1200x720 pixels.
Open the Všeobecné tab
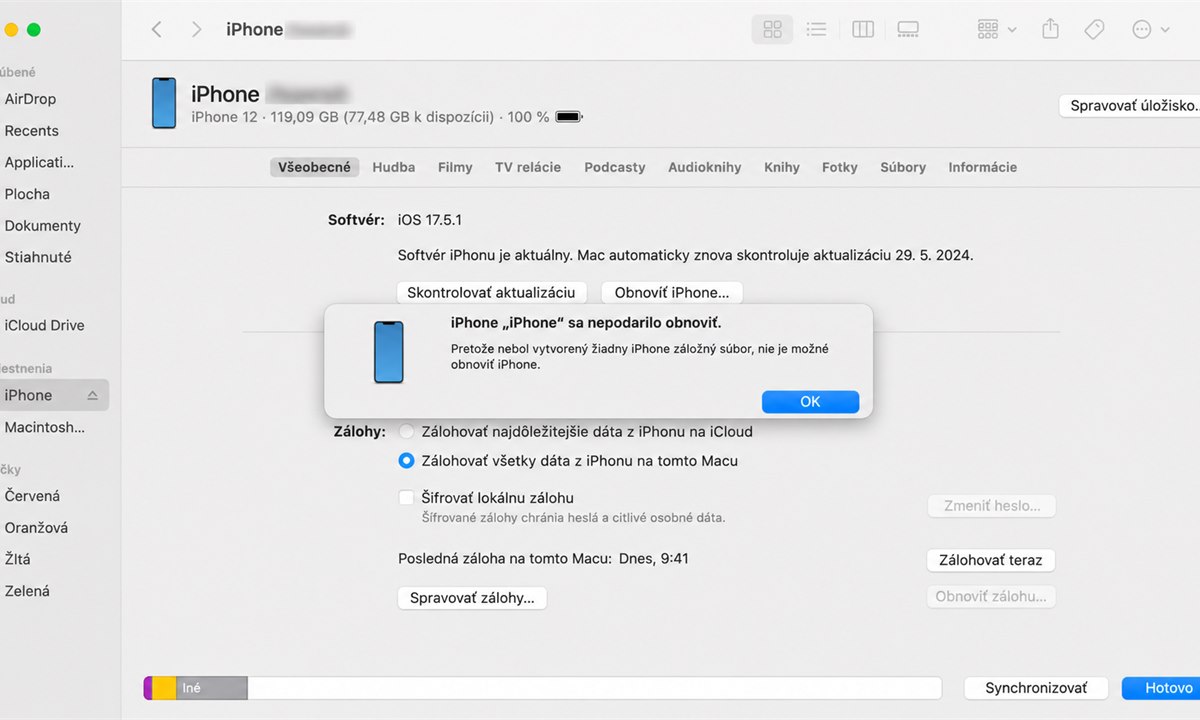tap(315, 167)
